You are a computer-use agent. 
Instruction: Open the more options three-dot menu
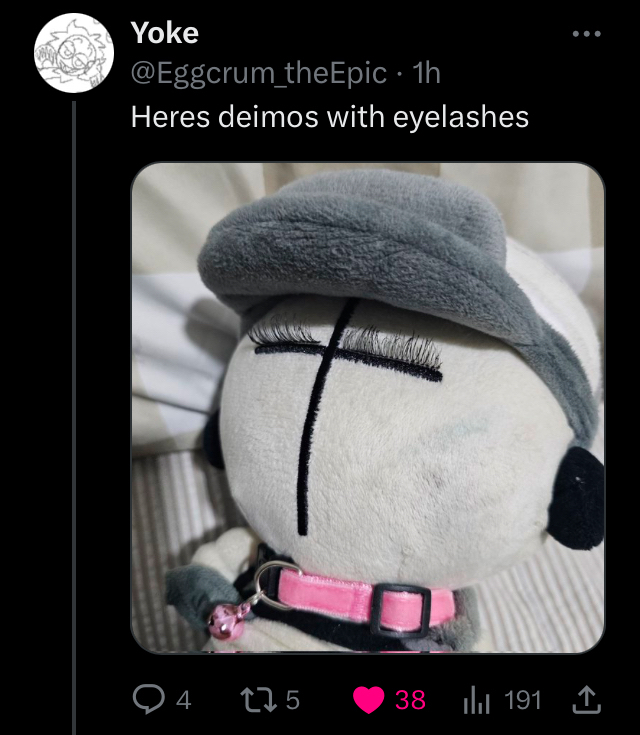point(586,34)
